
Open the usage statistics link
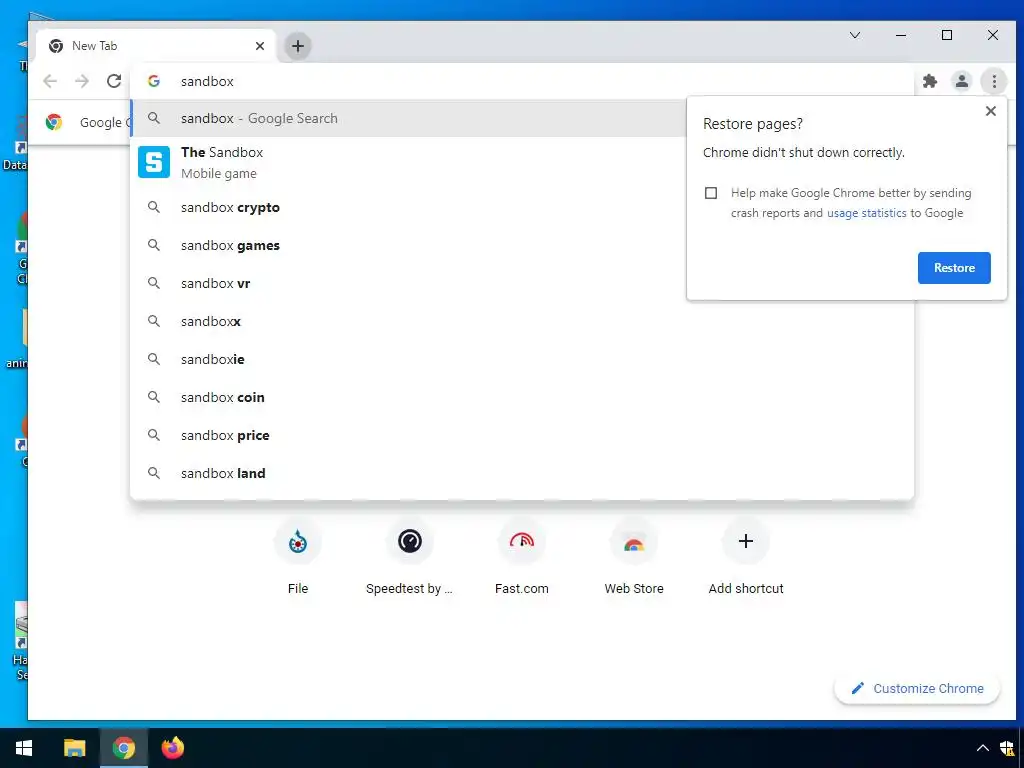point(867,213)
